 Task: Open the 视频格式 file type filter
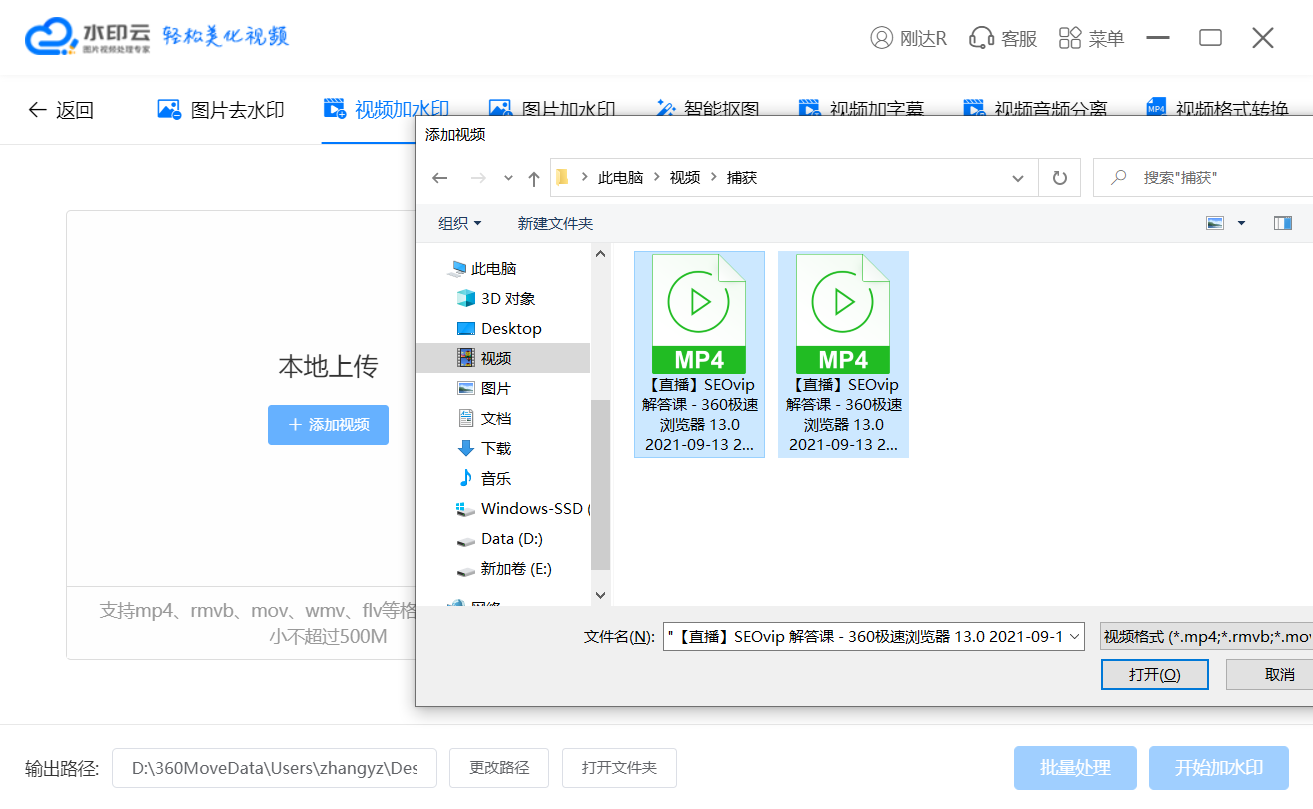click(1206, 636)
